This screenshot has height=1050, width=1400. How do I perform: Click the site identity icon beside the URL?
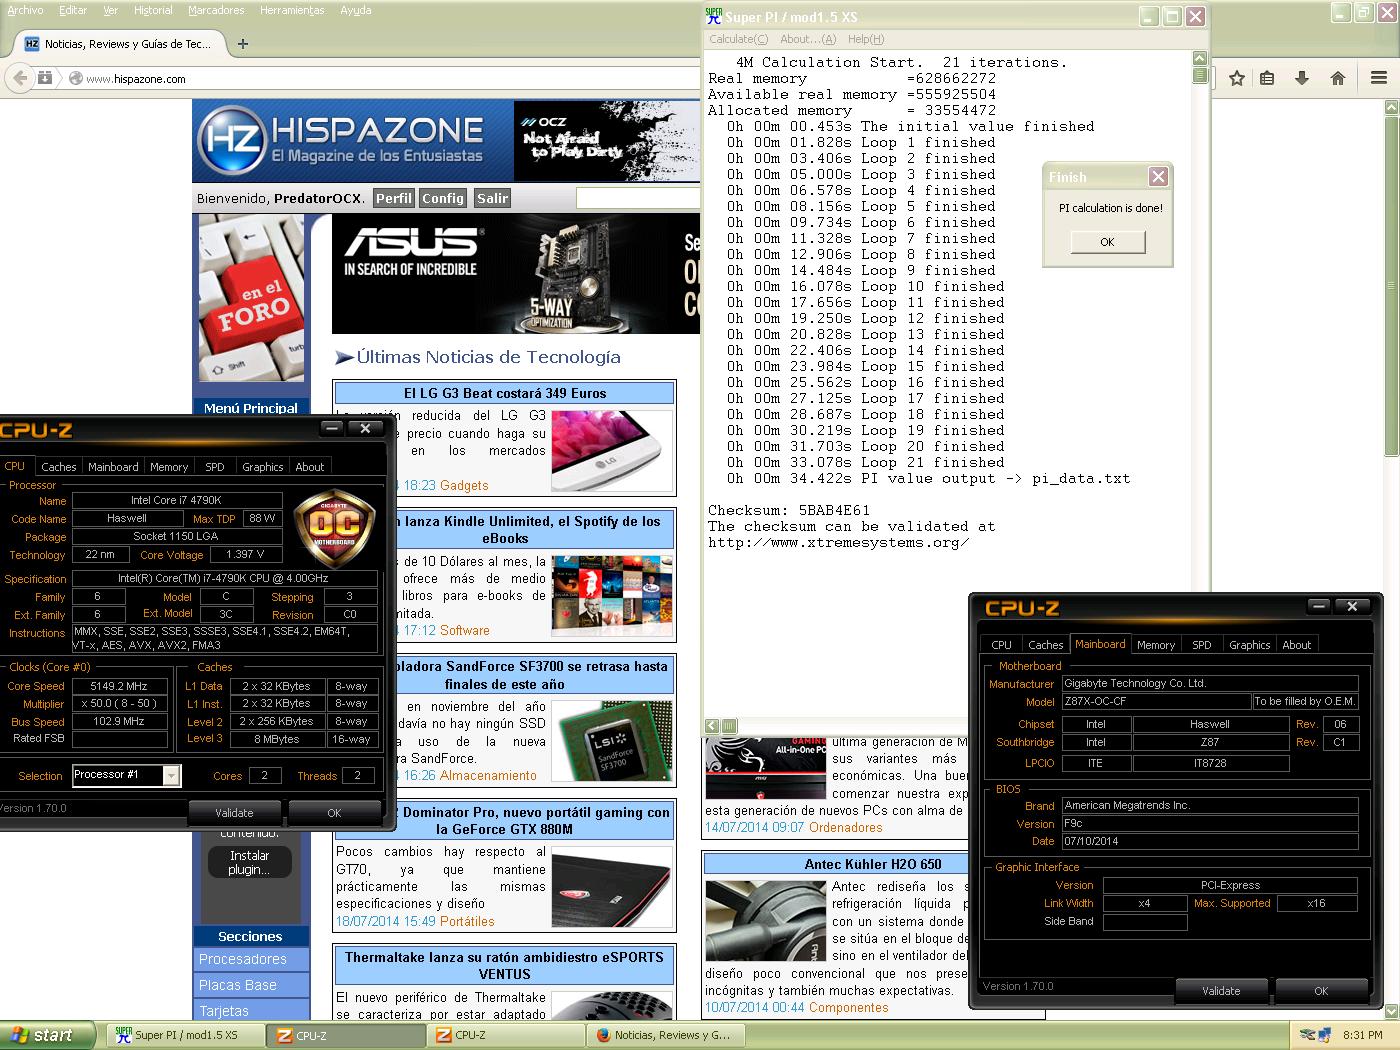click(76, 78)
